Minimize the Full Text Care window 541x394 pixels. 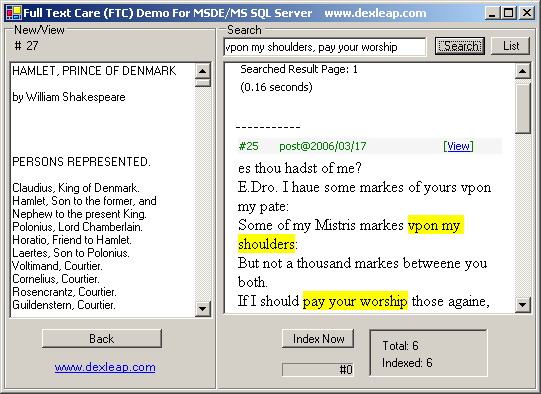pyautogui.click(x=492, y=13)
